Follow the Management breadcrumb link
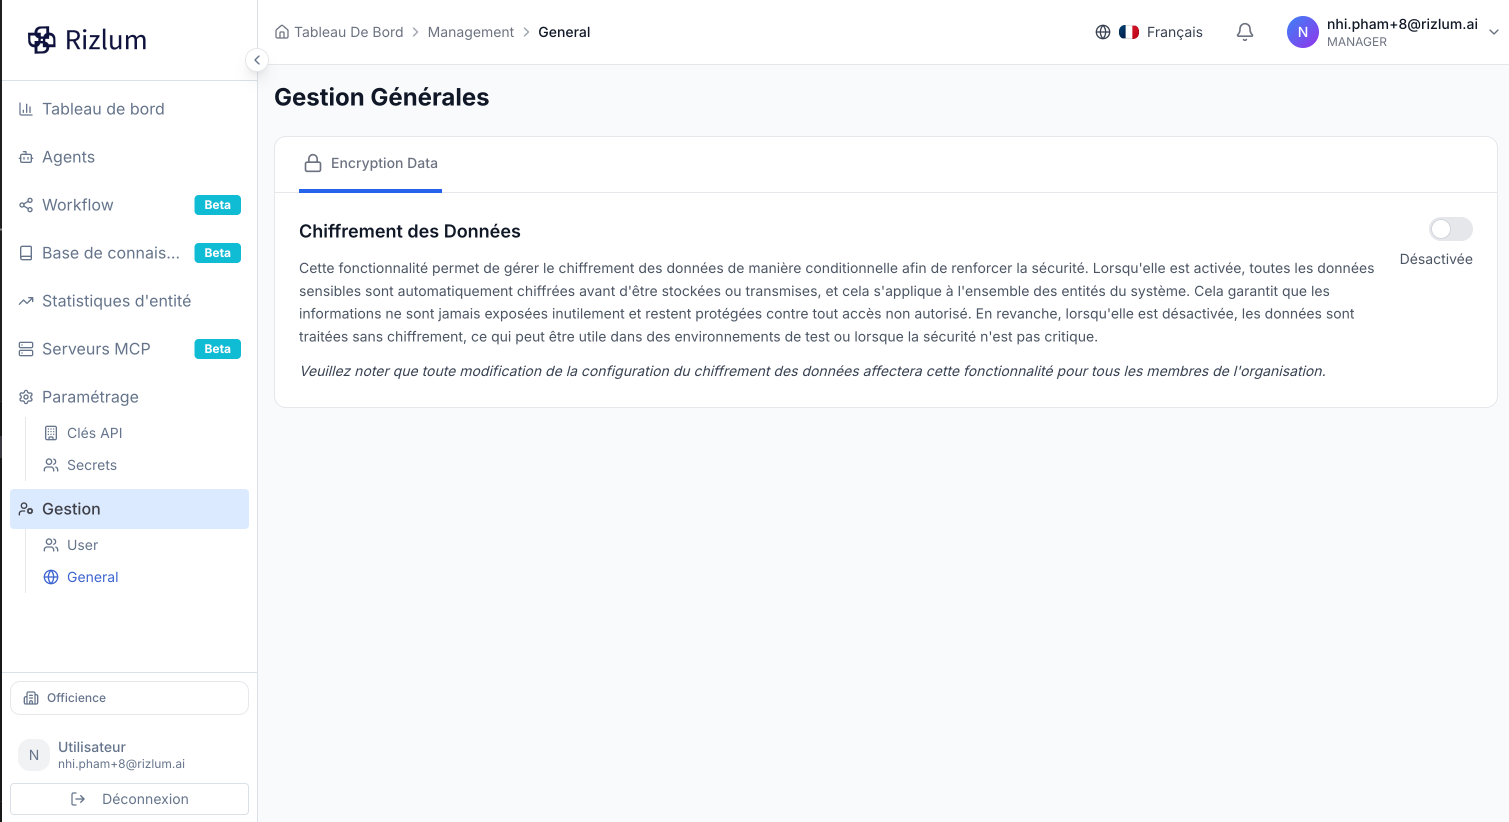 pyautogui.click(x=471, y=32)
